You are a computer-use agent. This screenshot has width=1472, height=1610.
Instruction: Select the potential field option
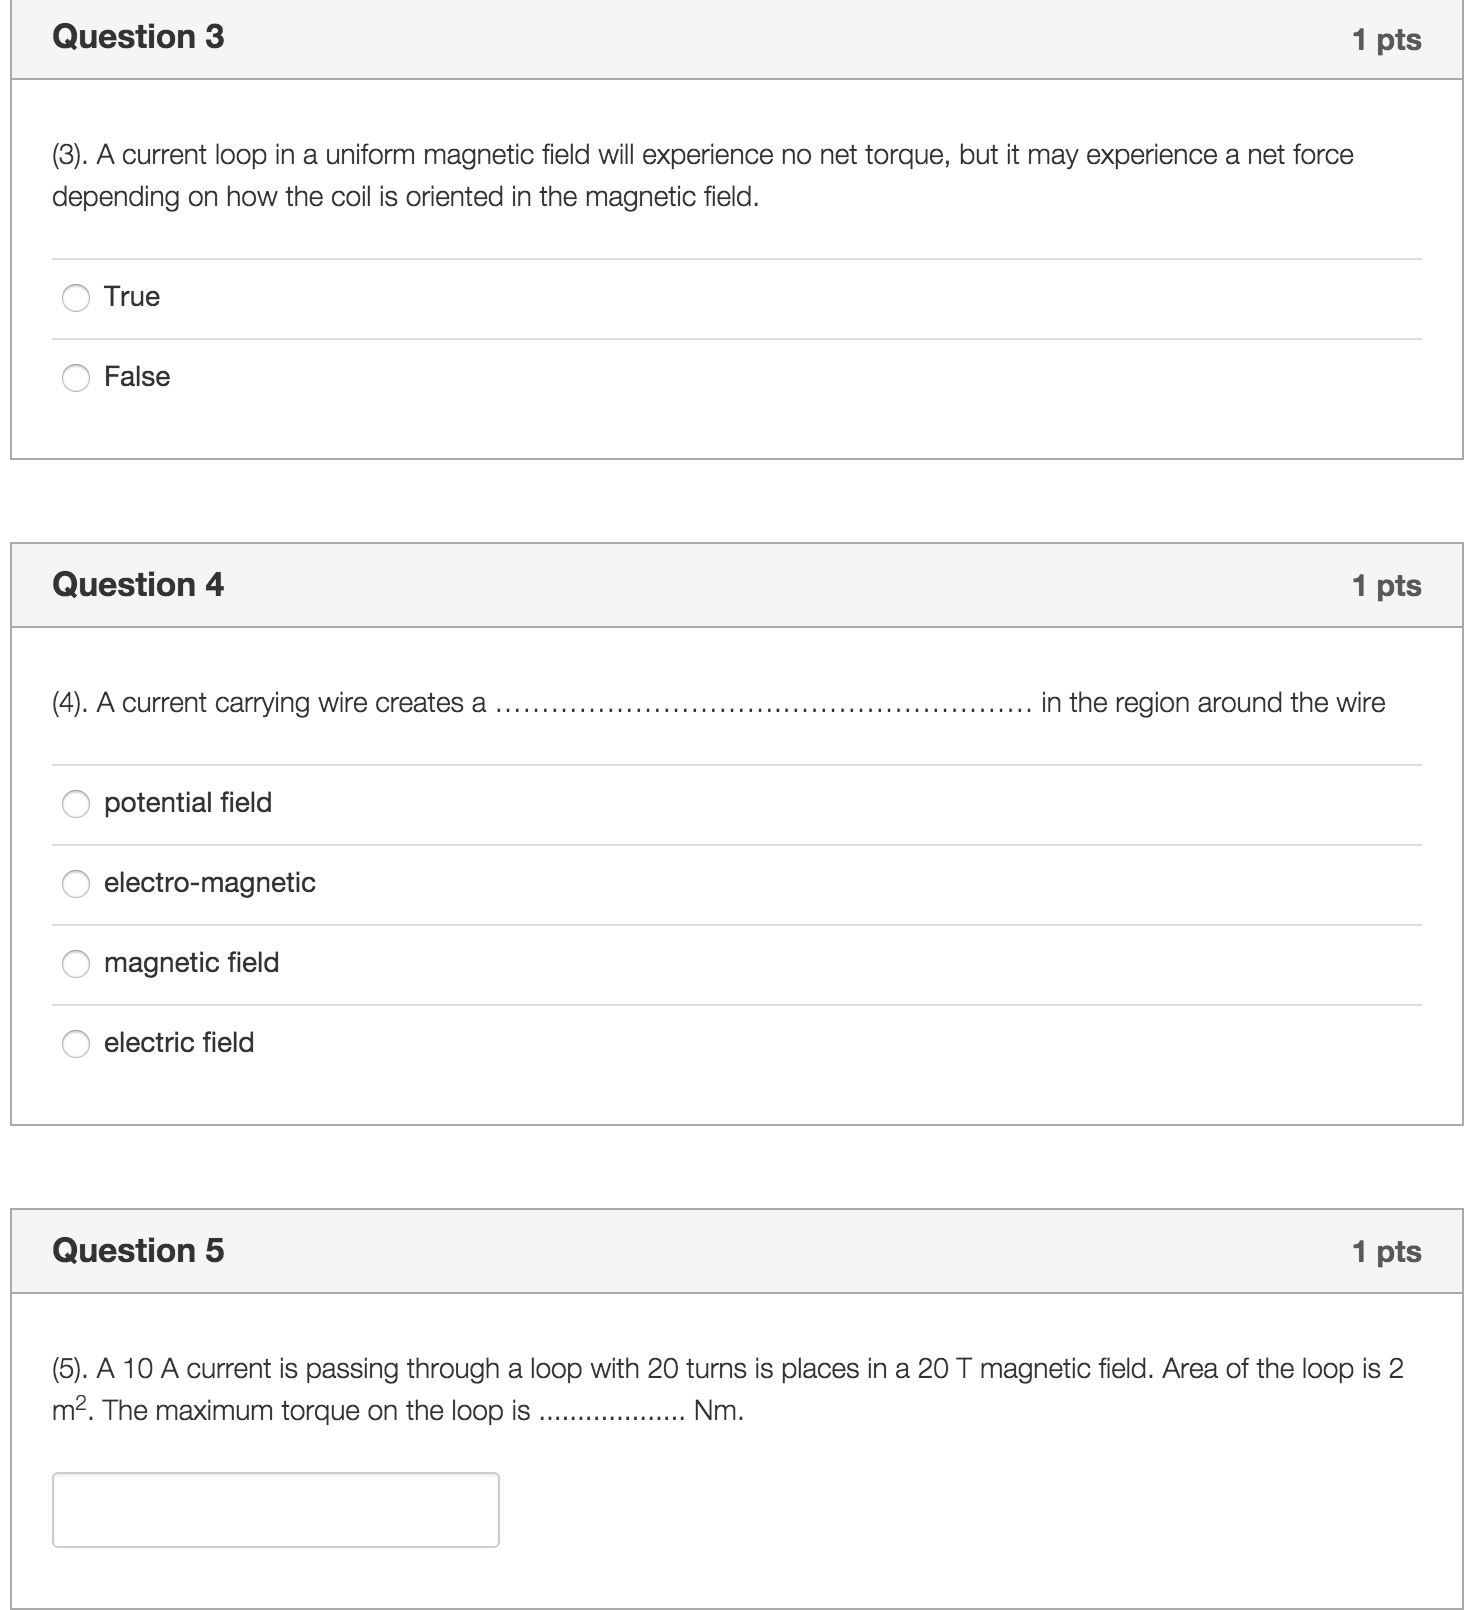[x=77, y=803]
